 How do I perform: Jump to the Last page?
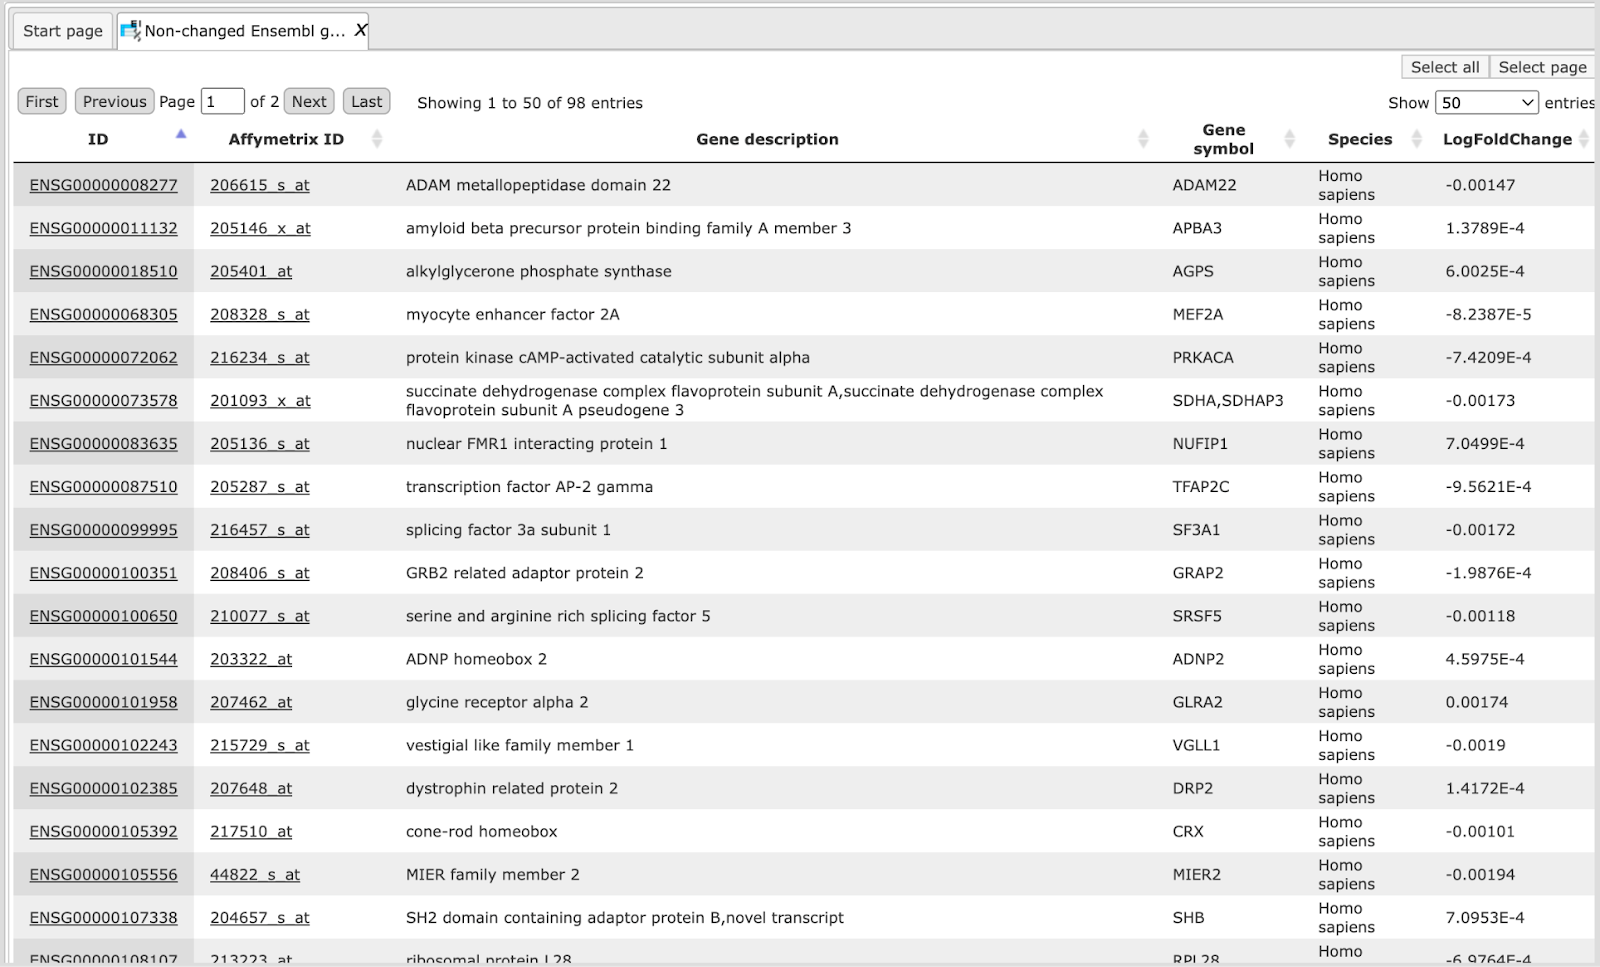pyautogui.click(x=366, y=101)
